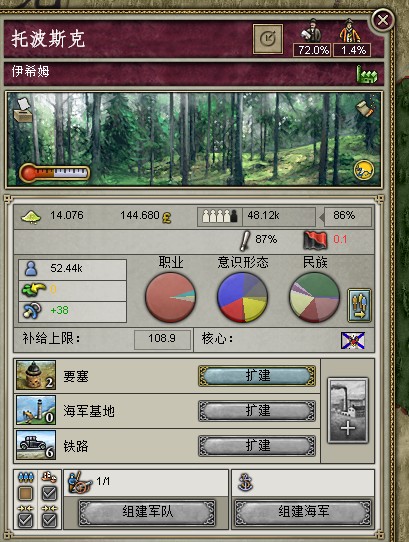Click 扩建 button for 海军基地
409x542 pixels.
pyautogui.click(x=257, y=411)
